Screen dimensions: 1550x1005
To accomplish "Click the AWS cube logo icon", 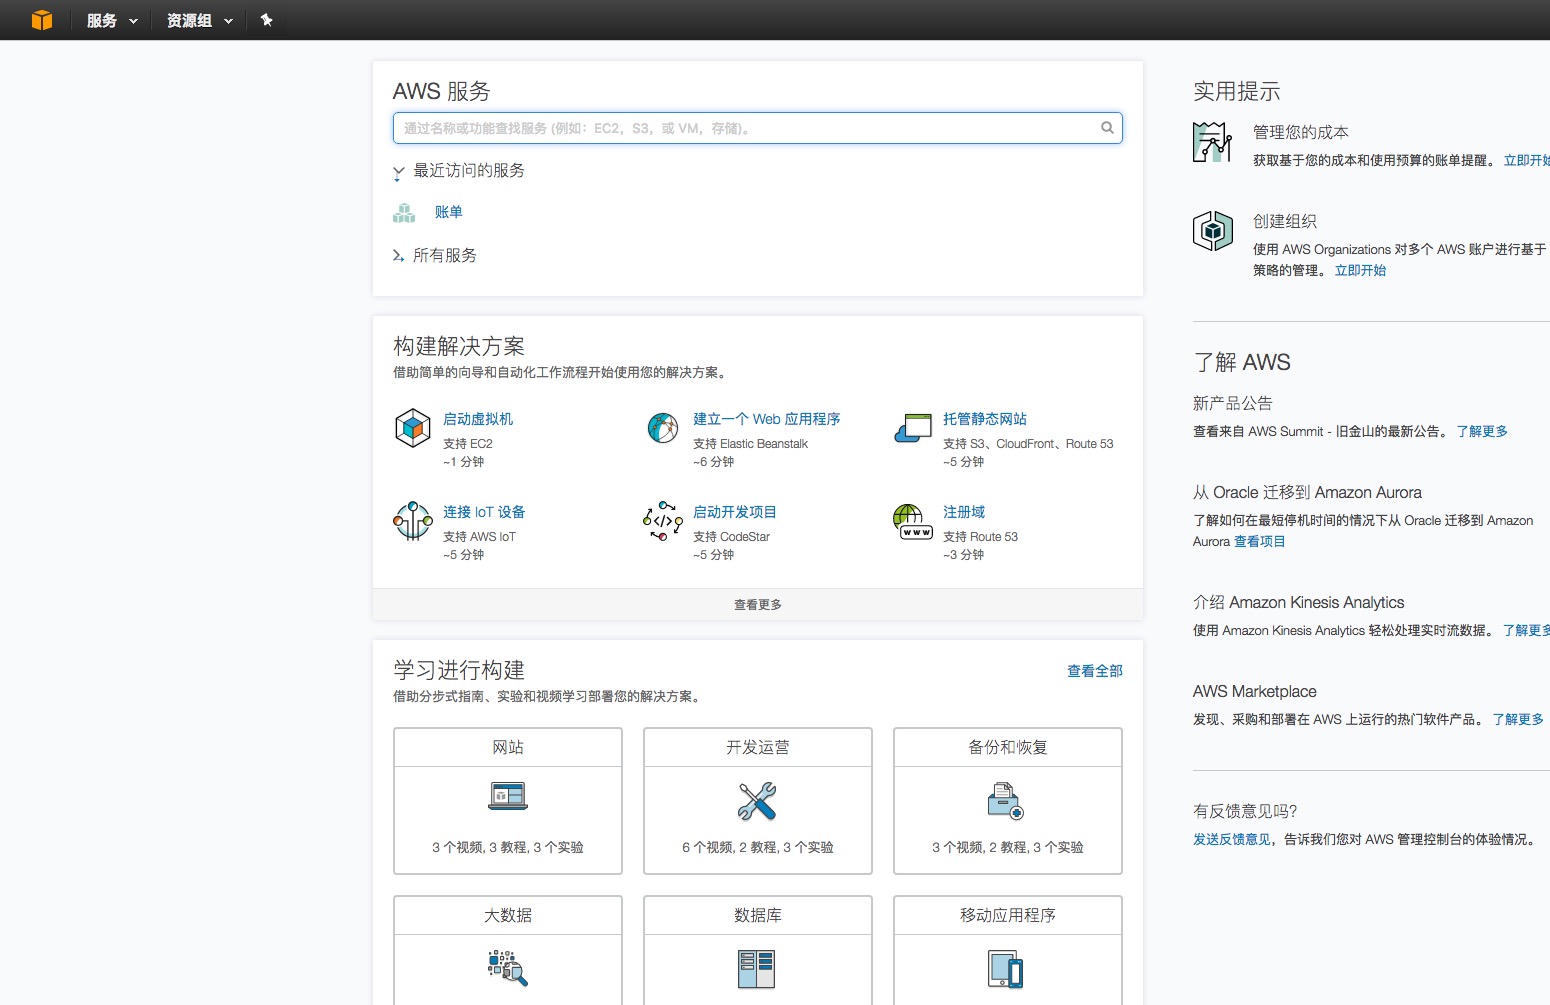I will [x=42, y=20].
